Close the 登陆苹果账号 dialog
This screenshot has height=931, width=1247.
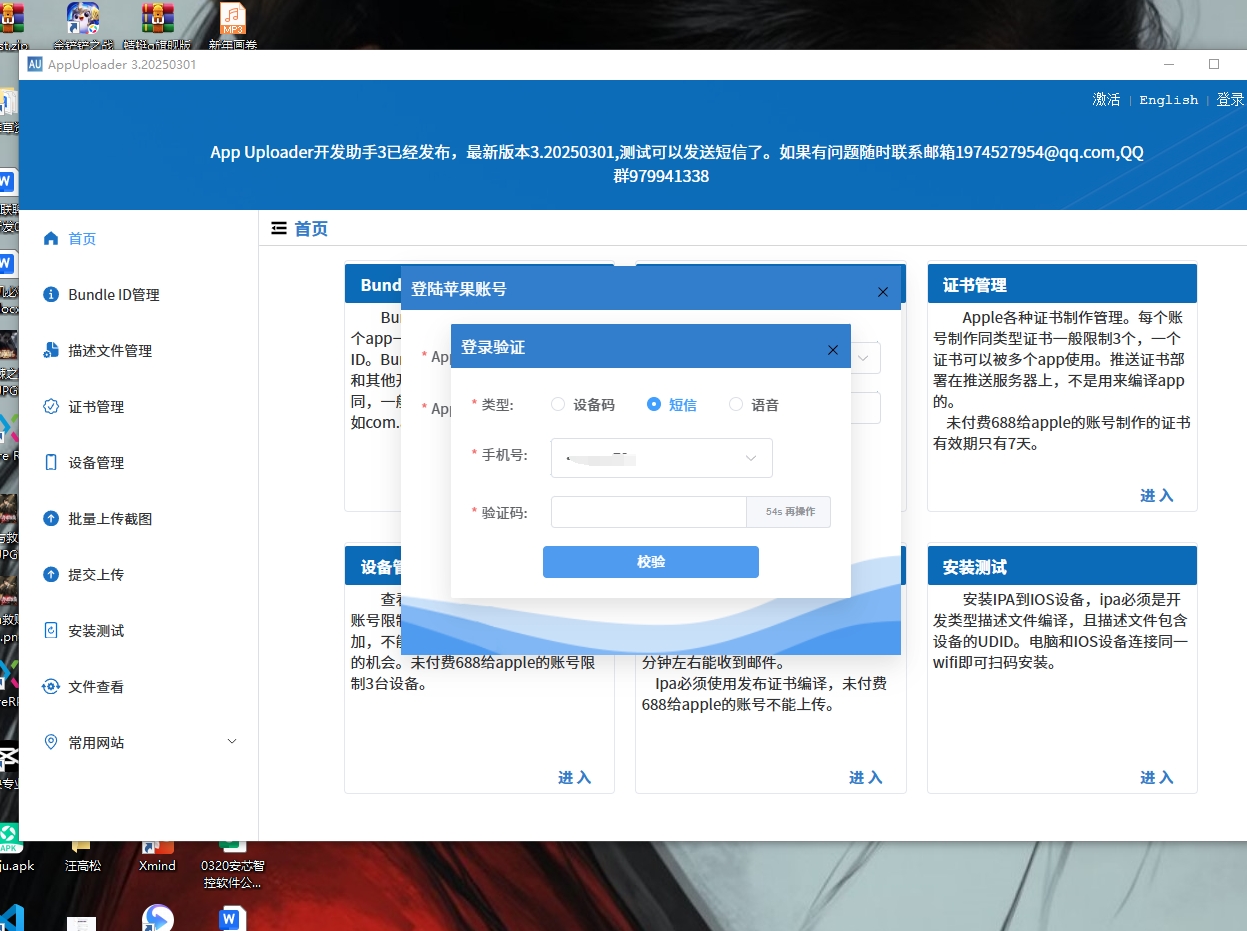pyautogui.click(x=883, y=292)
